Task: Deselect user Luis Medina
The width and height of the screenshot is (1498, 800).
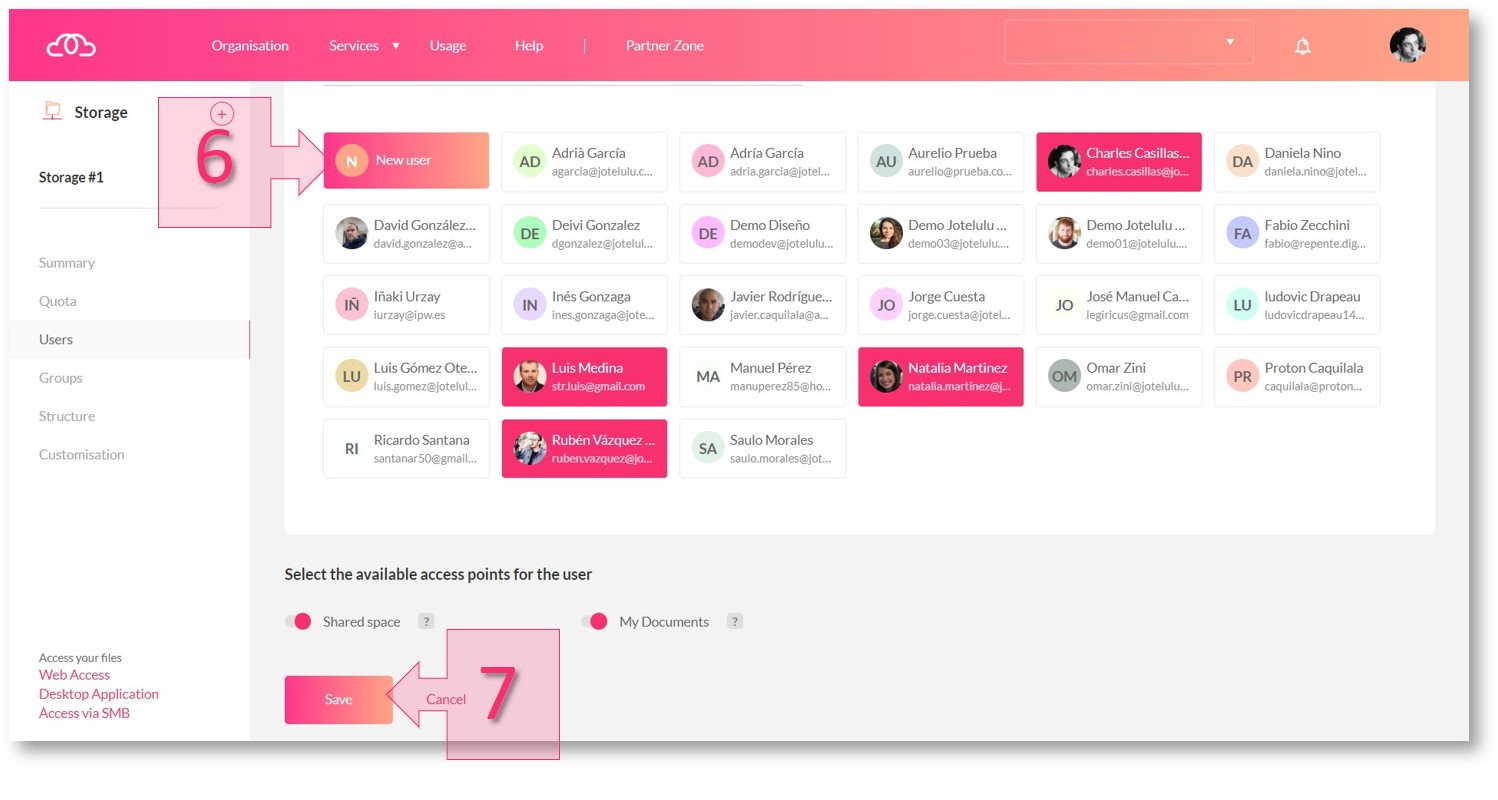Action: tap(584, 376)
